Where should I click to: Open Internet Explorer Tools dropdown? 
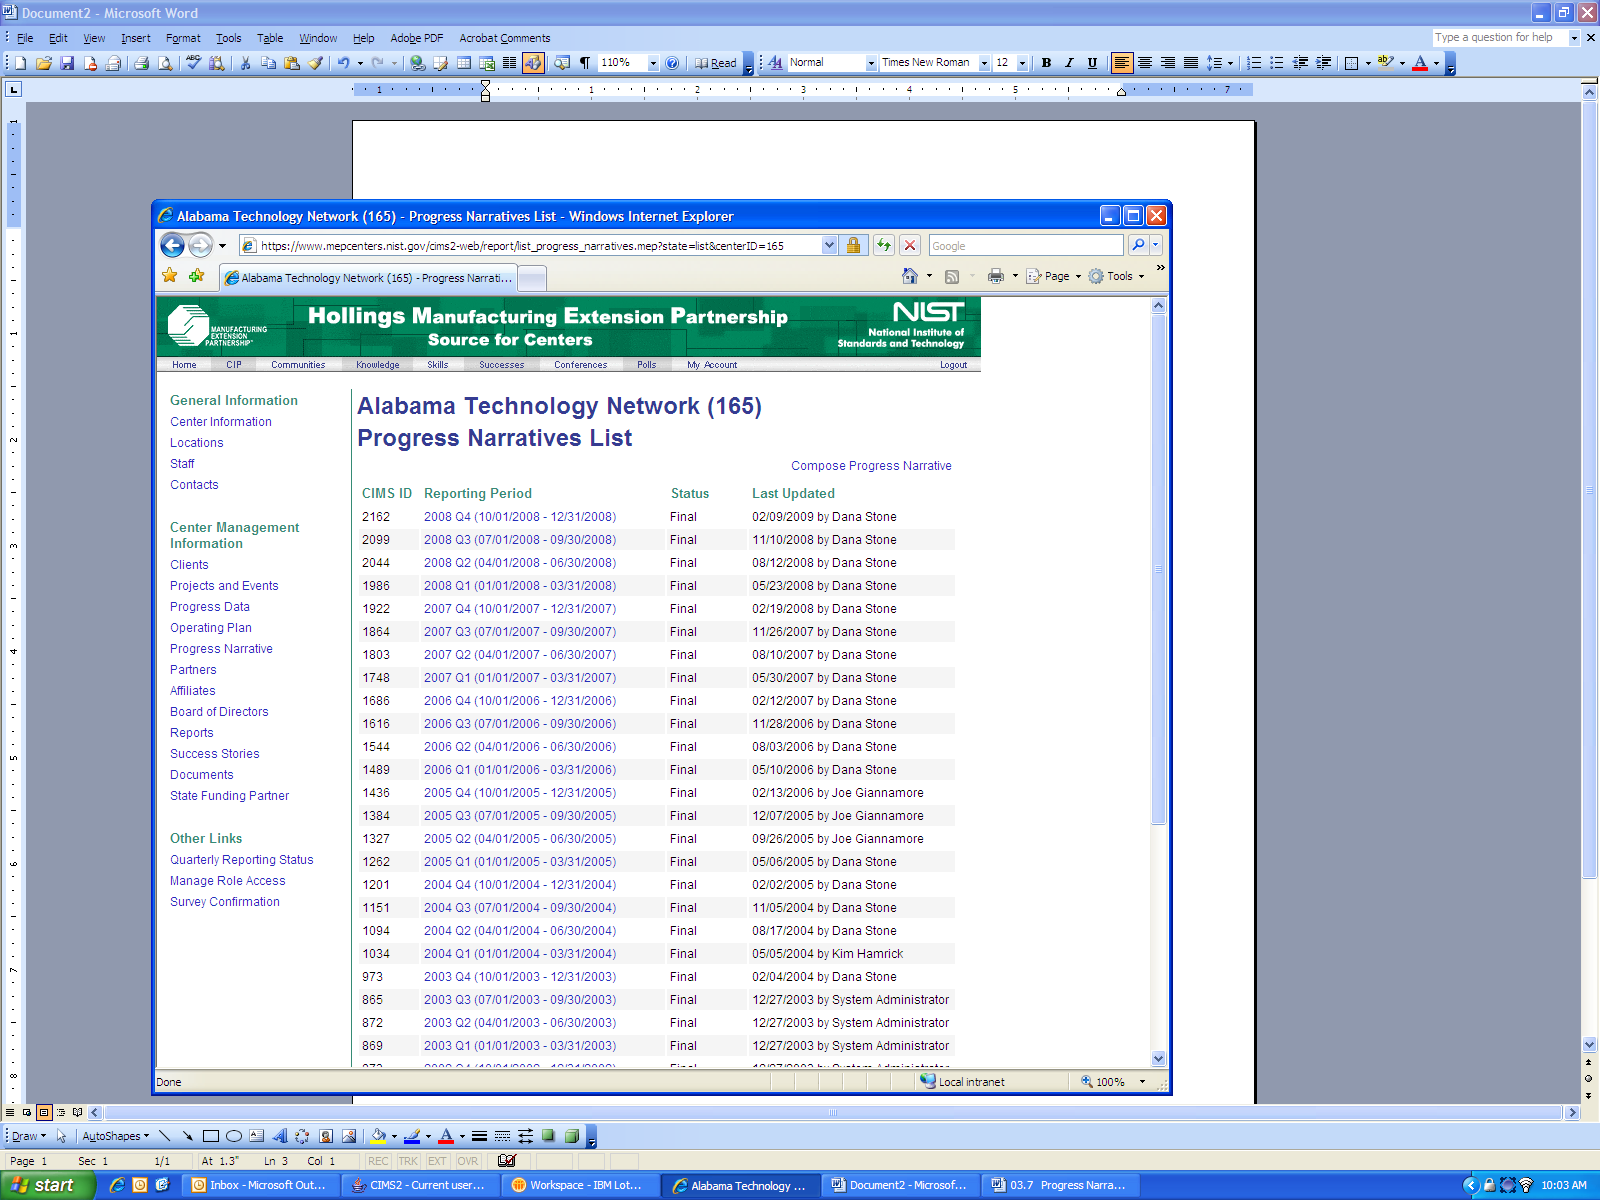(1116, 276)
